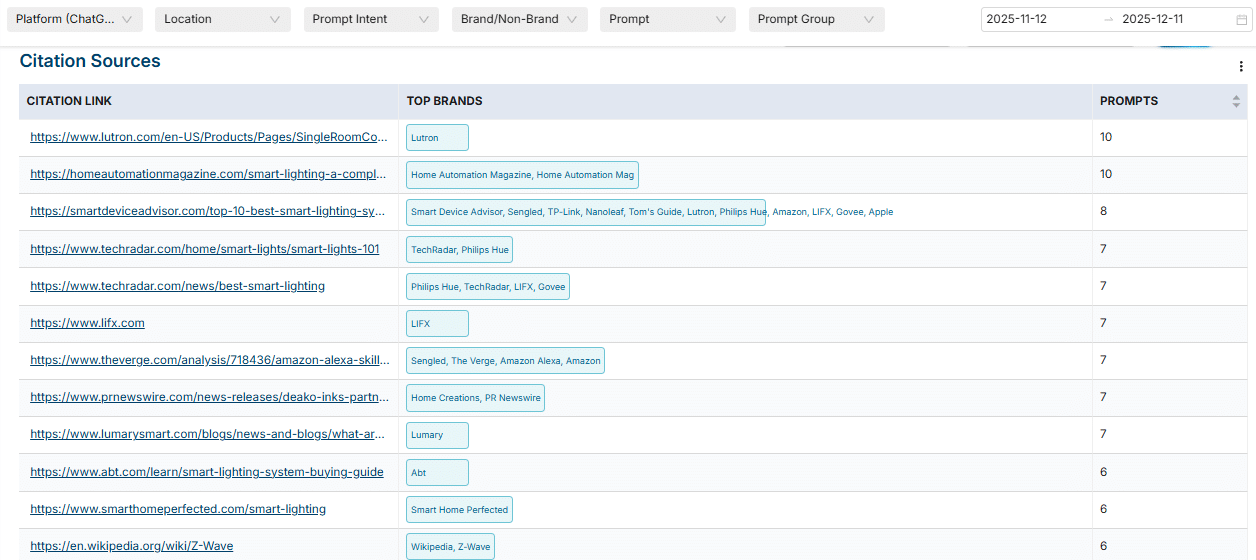Viewport: 1256px width, 560px height.
Task: Click the Home Creations, PR Newswire tag
Action: pos(475,398)
